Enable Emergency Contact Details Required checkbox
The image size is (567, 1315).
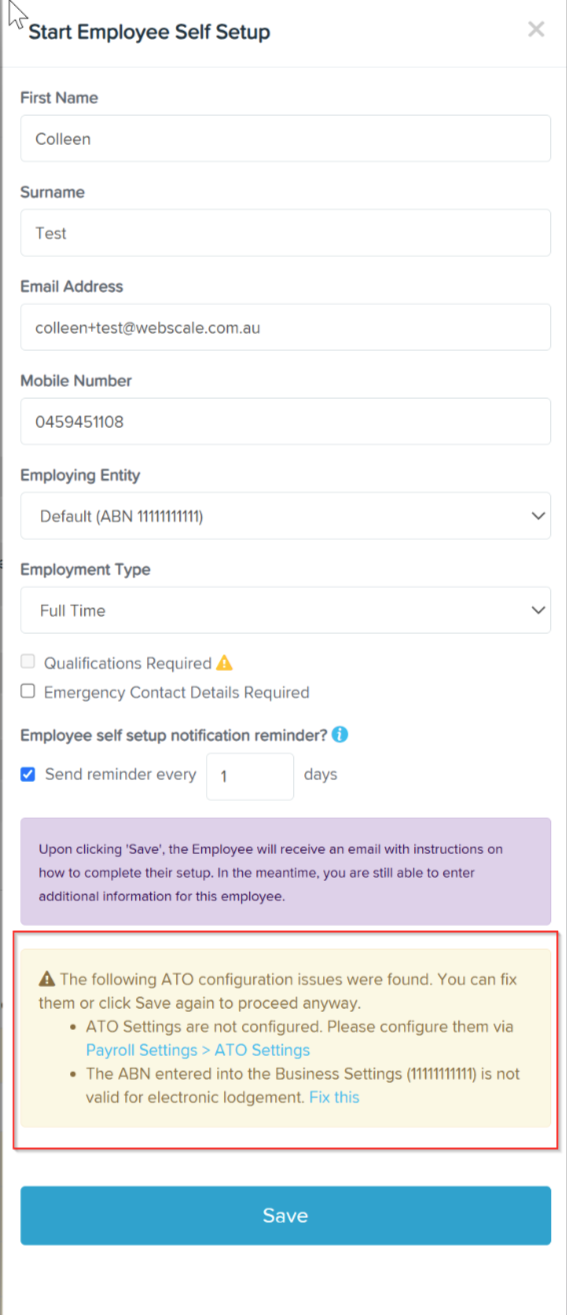(28, 691)
